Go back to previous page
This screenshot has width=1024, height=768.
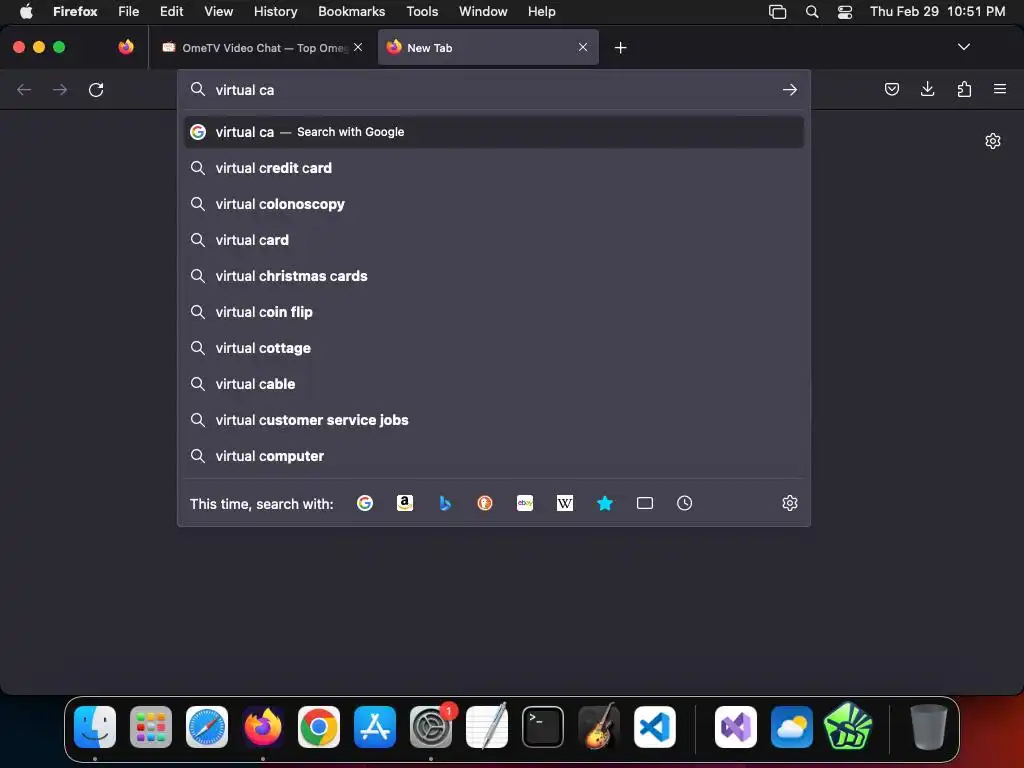tap(24, 89)
